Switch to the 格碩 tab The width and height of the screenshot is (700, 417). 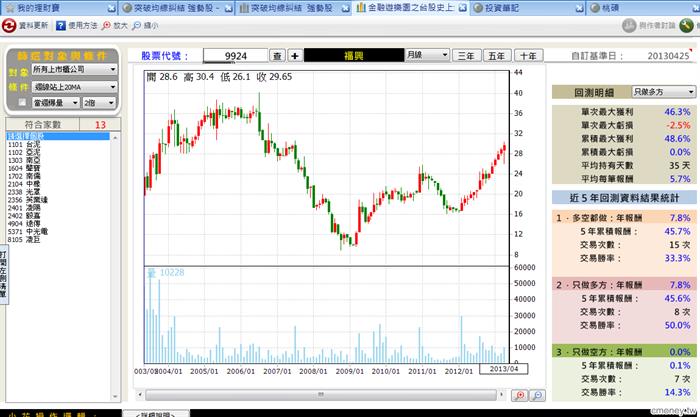tap(643, 8)
